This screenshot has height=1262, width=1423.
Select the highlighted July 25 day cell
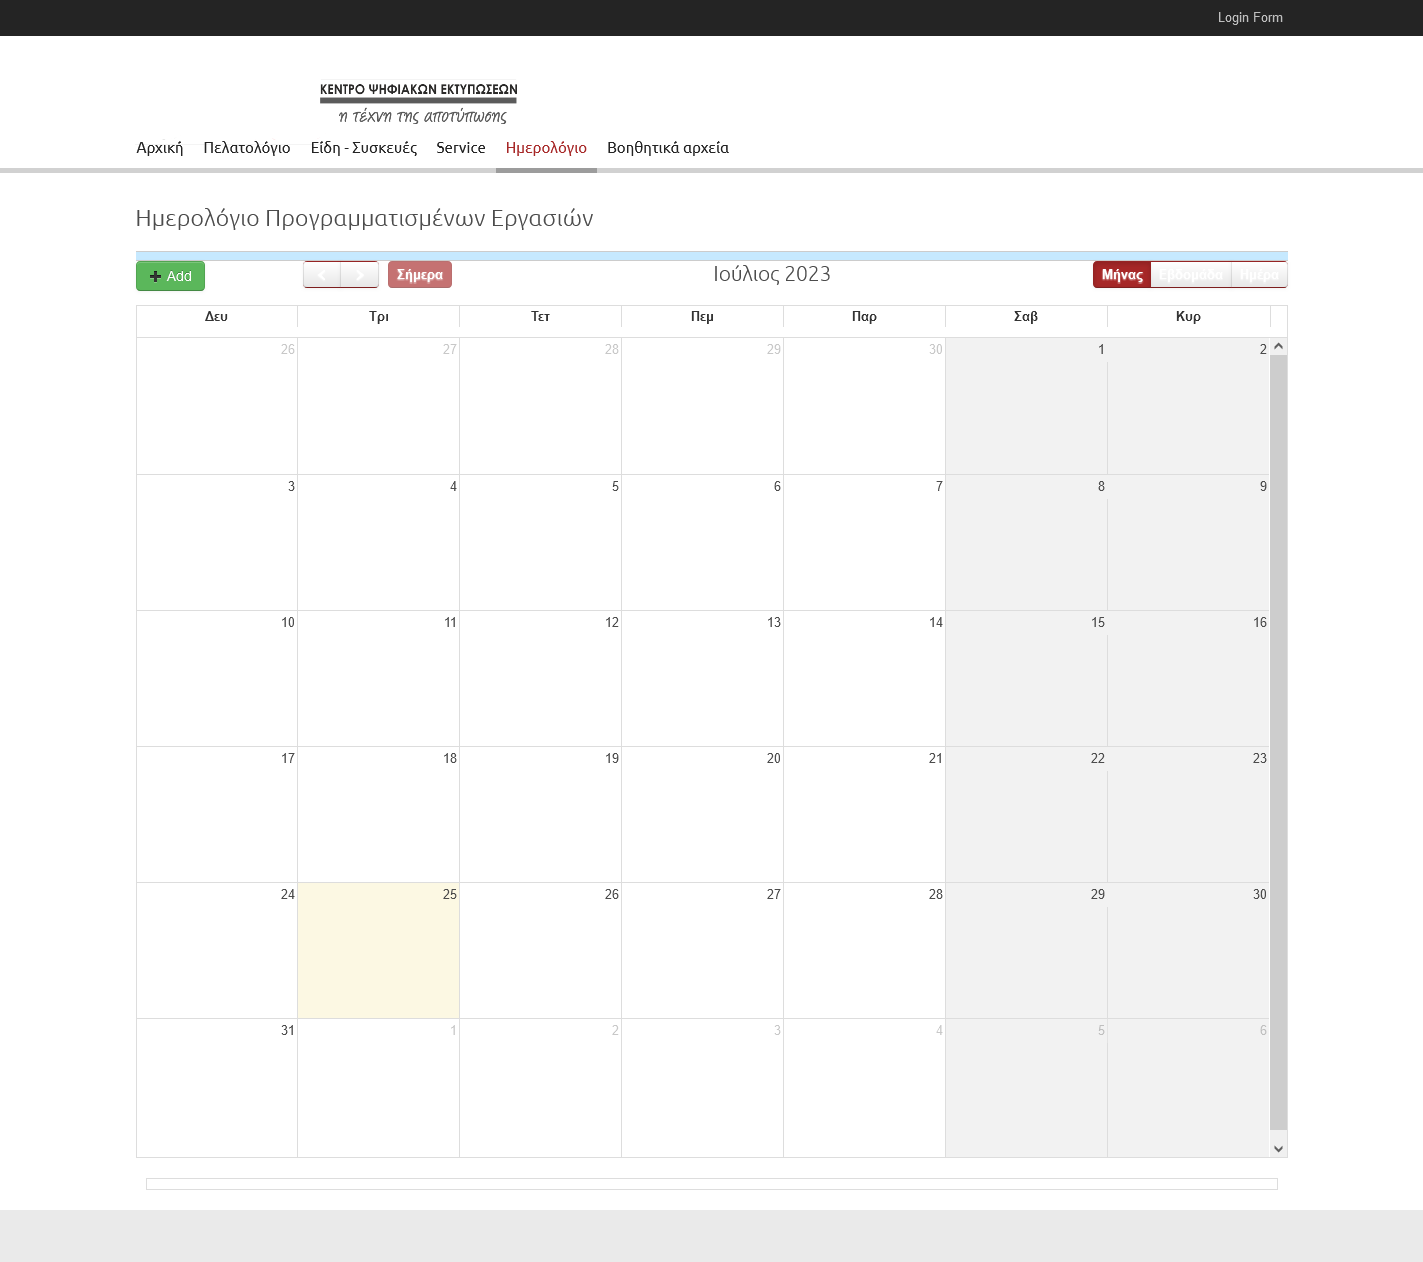point(379,950)
